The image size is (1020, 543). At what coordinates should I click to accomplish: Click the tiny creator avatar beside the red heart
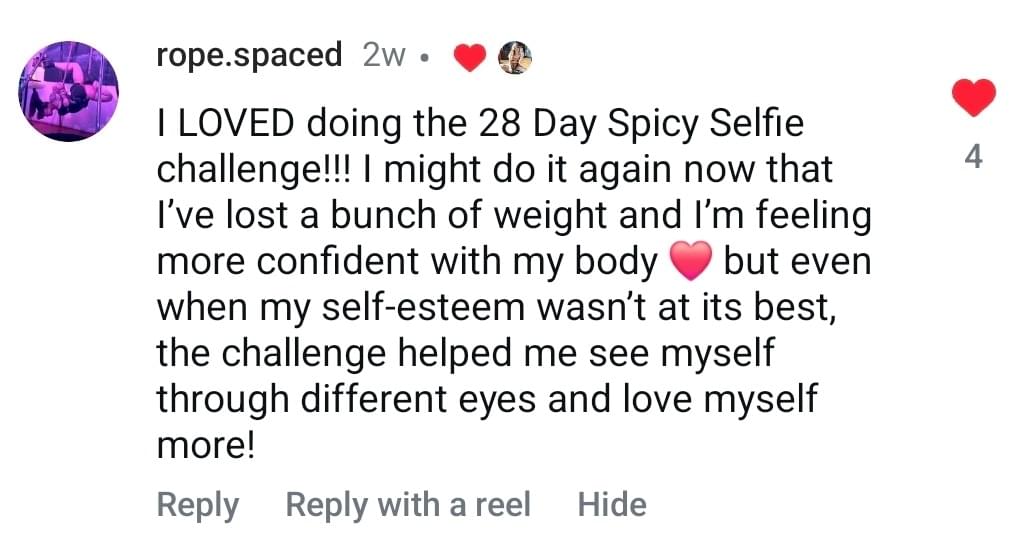tap(514, 58)
